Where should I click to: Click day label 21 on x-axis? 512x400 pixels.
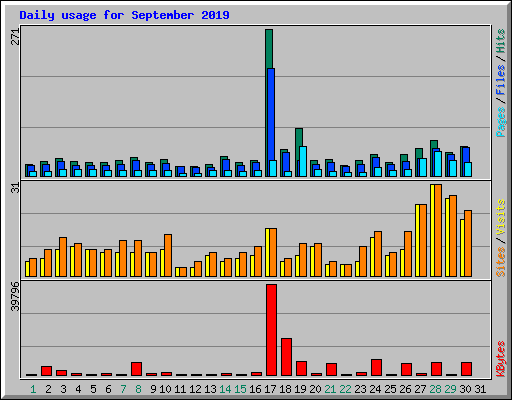click(x=330, y=389)
